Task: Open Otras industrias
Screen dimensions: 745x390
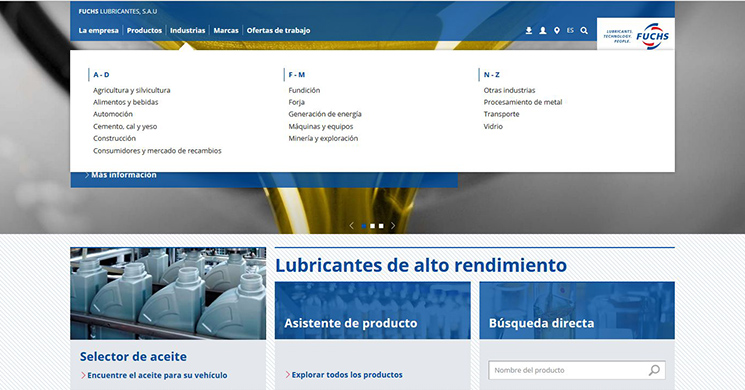Action: (509, 90)
